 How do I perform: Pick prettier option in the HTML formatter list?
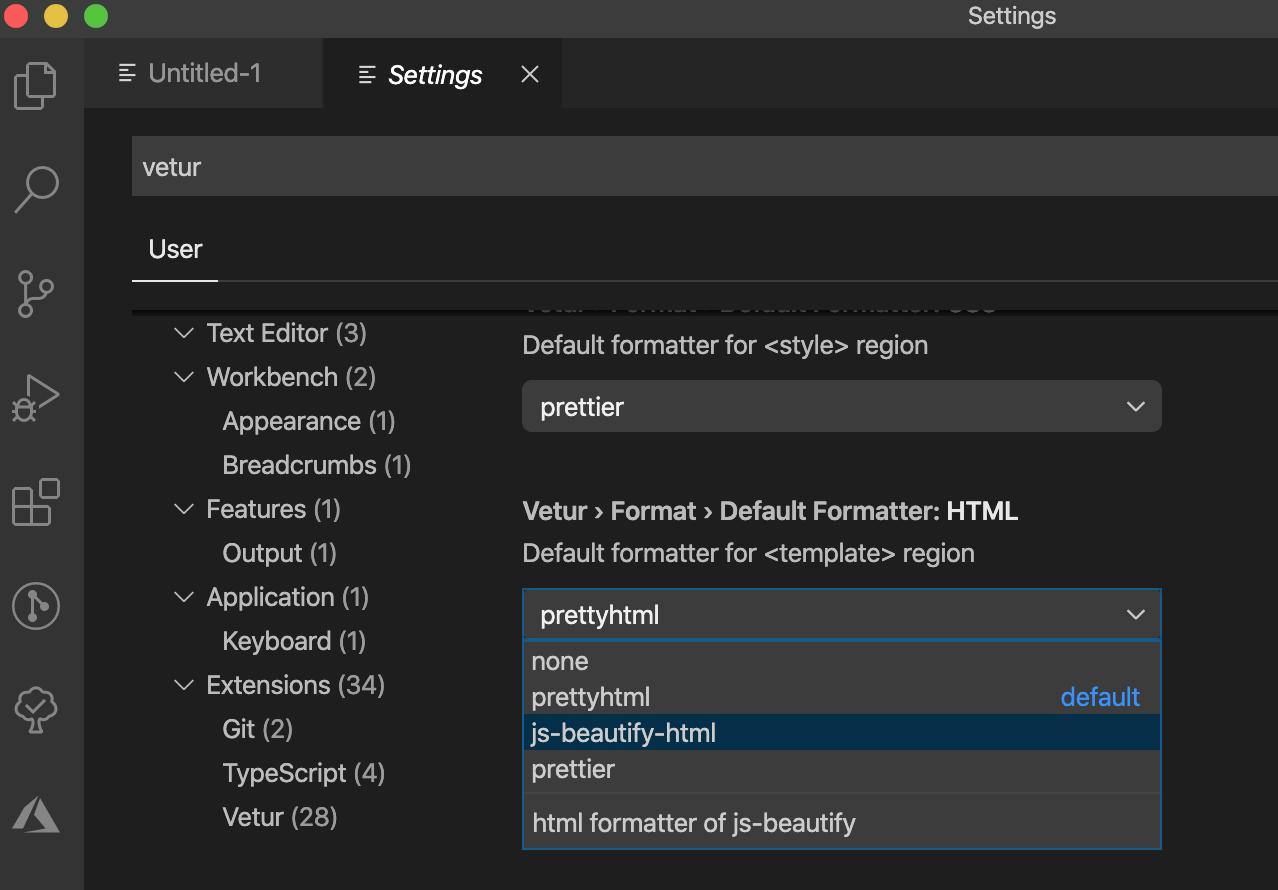click(573, 769)
